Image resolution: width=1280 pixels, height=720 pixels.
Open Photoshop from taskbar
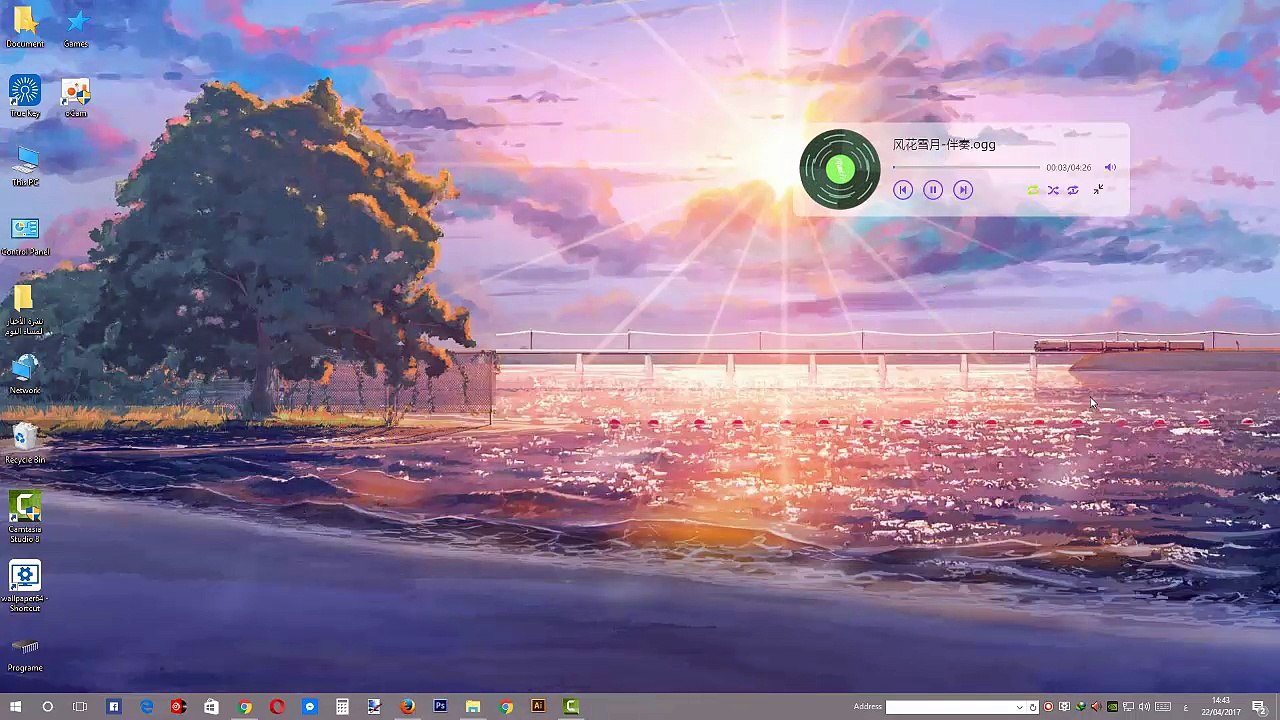440,707
